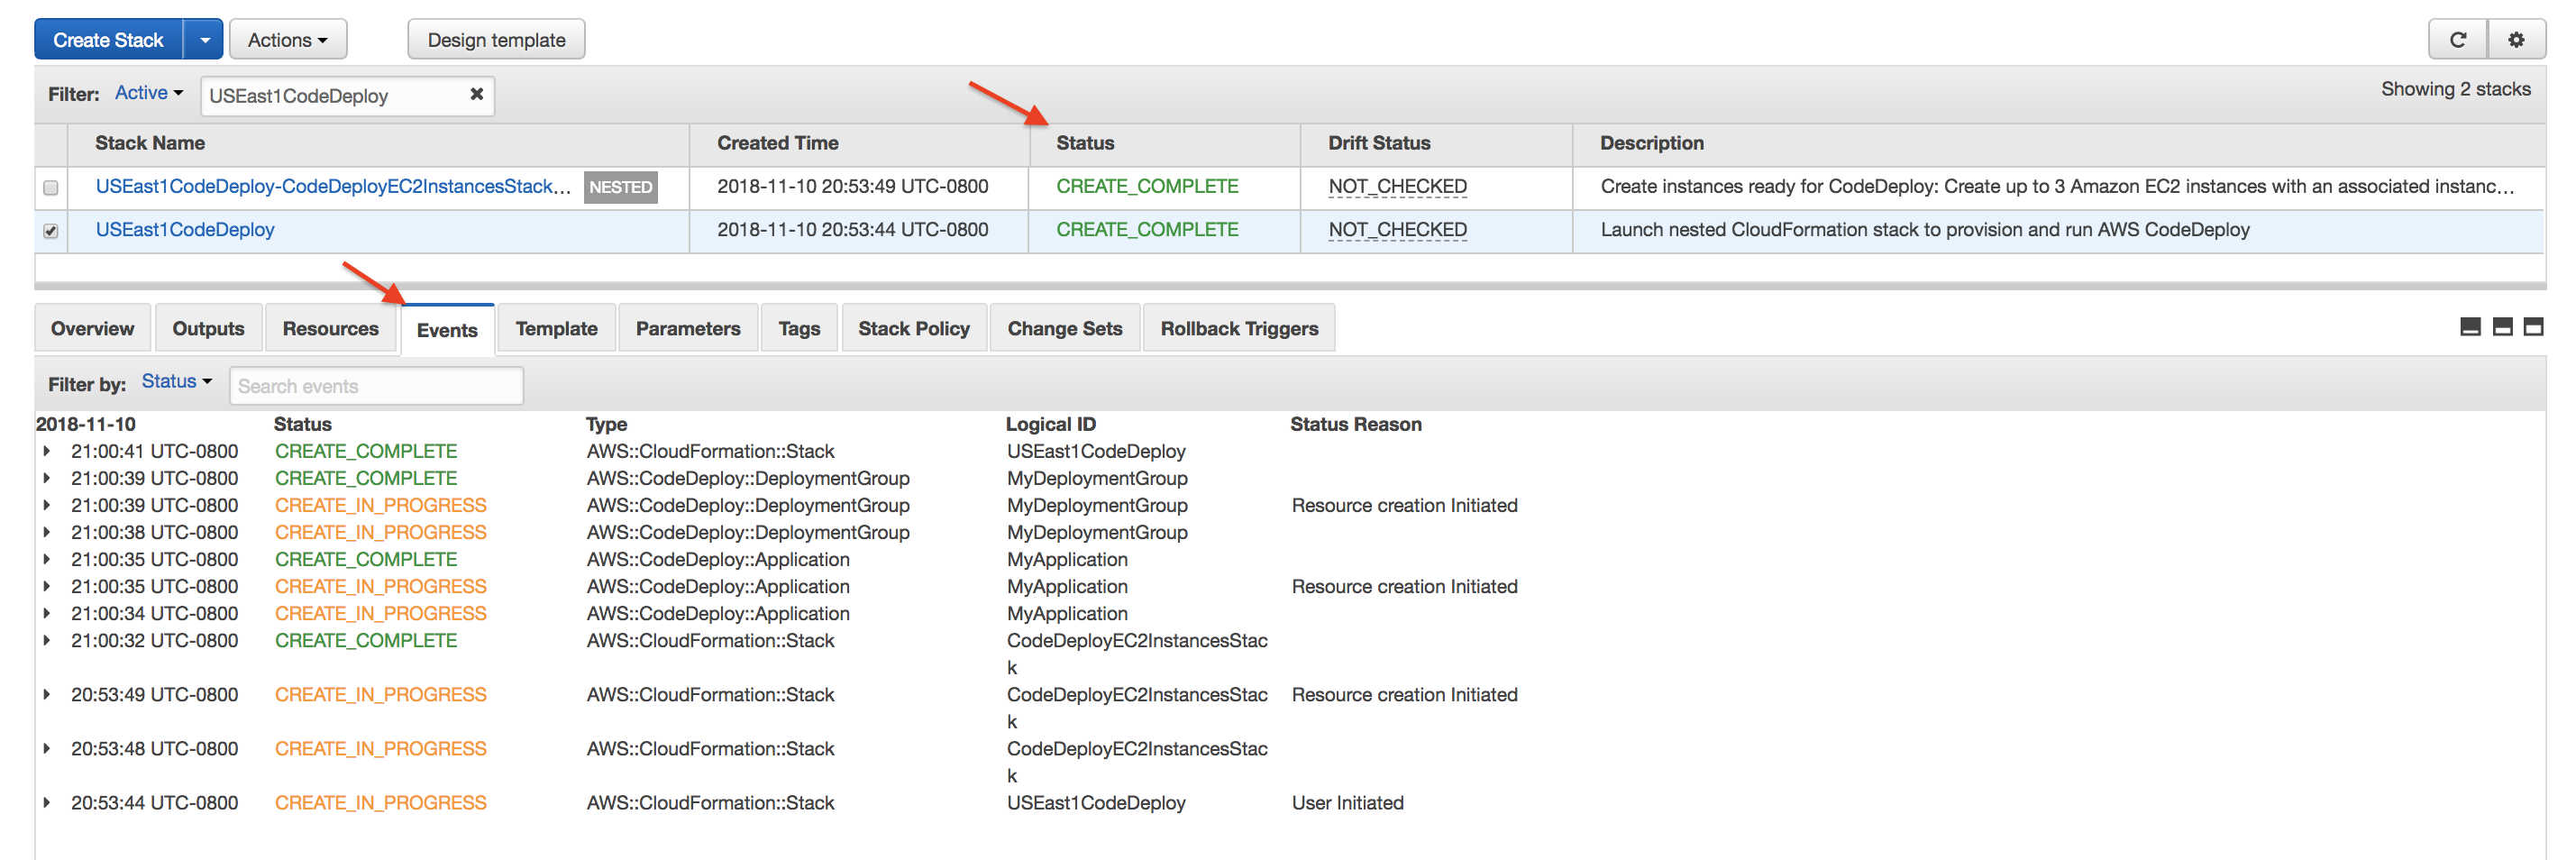
Task: Expand the 20:53:44 User Initiated event
Action: (47, 802)
